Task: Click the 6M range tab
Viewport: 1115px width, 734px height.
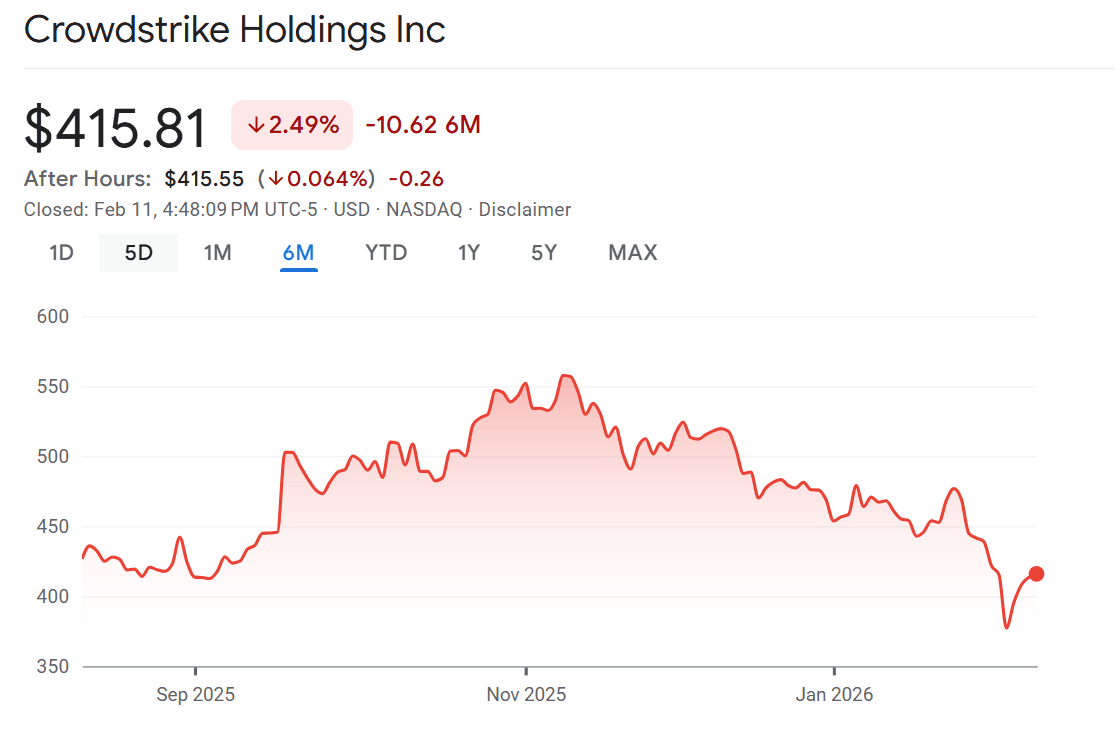Action: [x=298, y=253]
